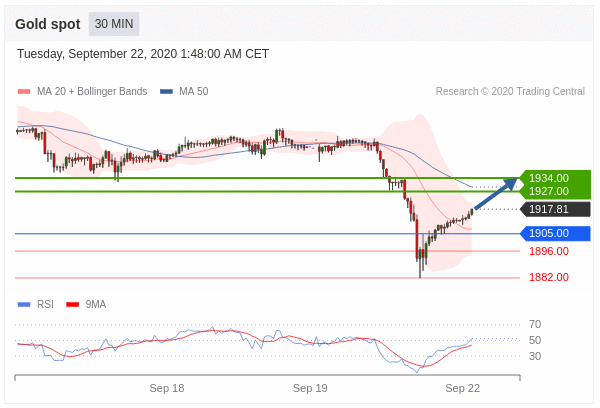
Task: Click the RSI 30 axis value
Action: click(535, 356)
